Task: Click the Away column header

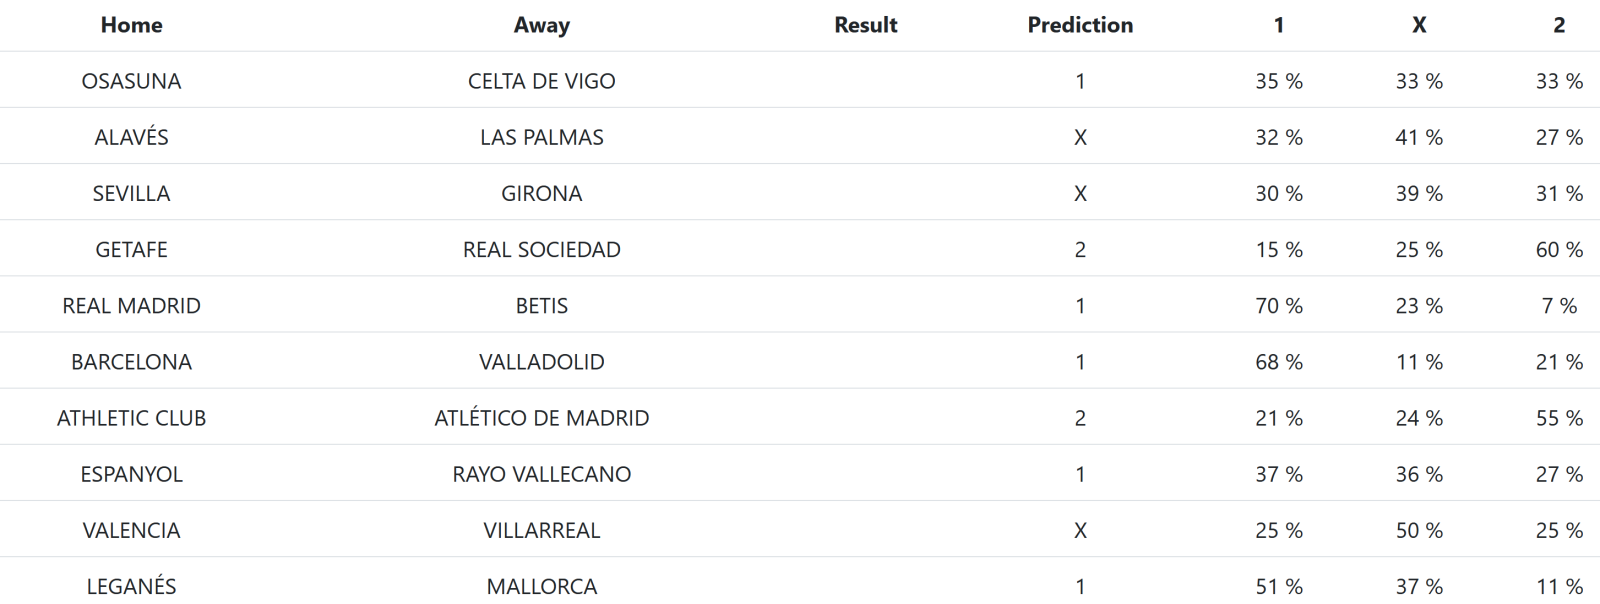Action: pyautogui.click(x=541, y=25)
